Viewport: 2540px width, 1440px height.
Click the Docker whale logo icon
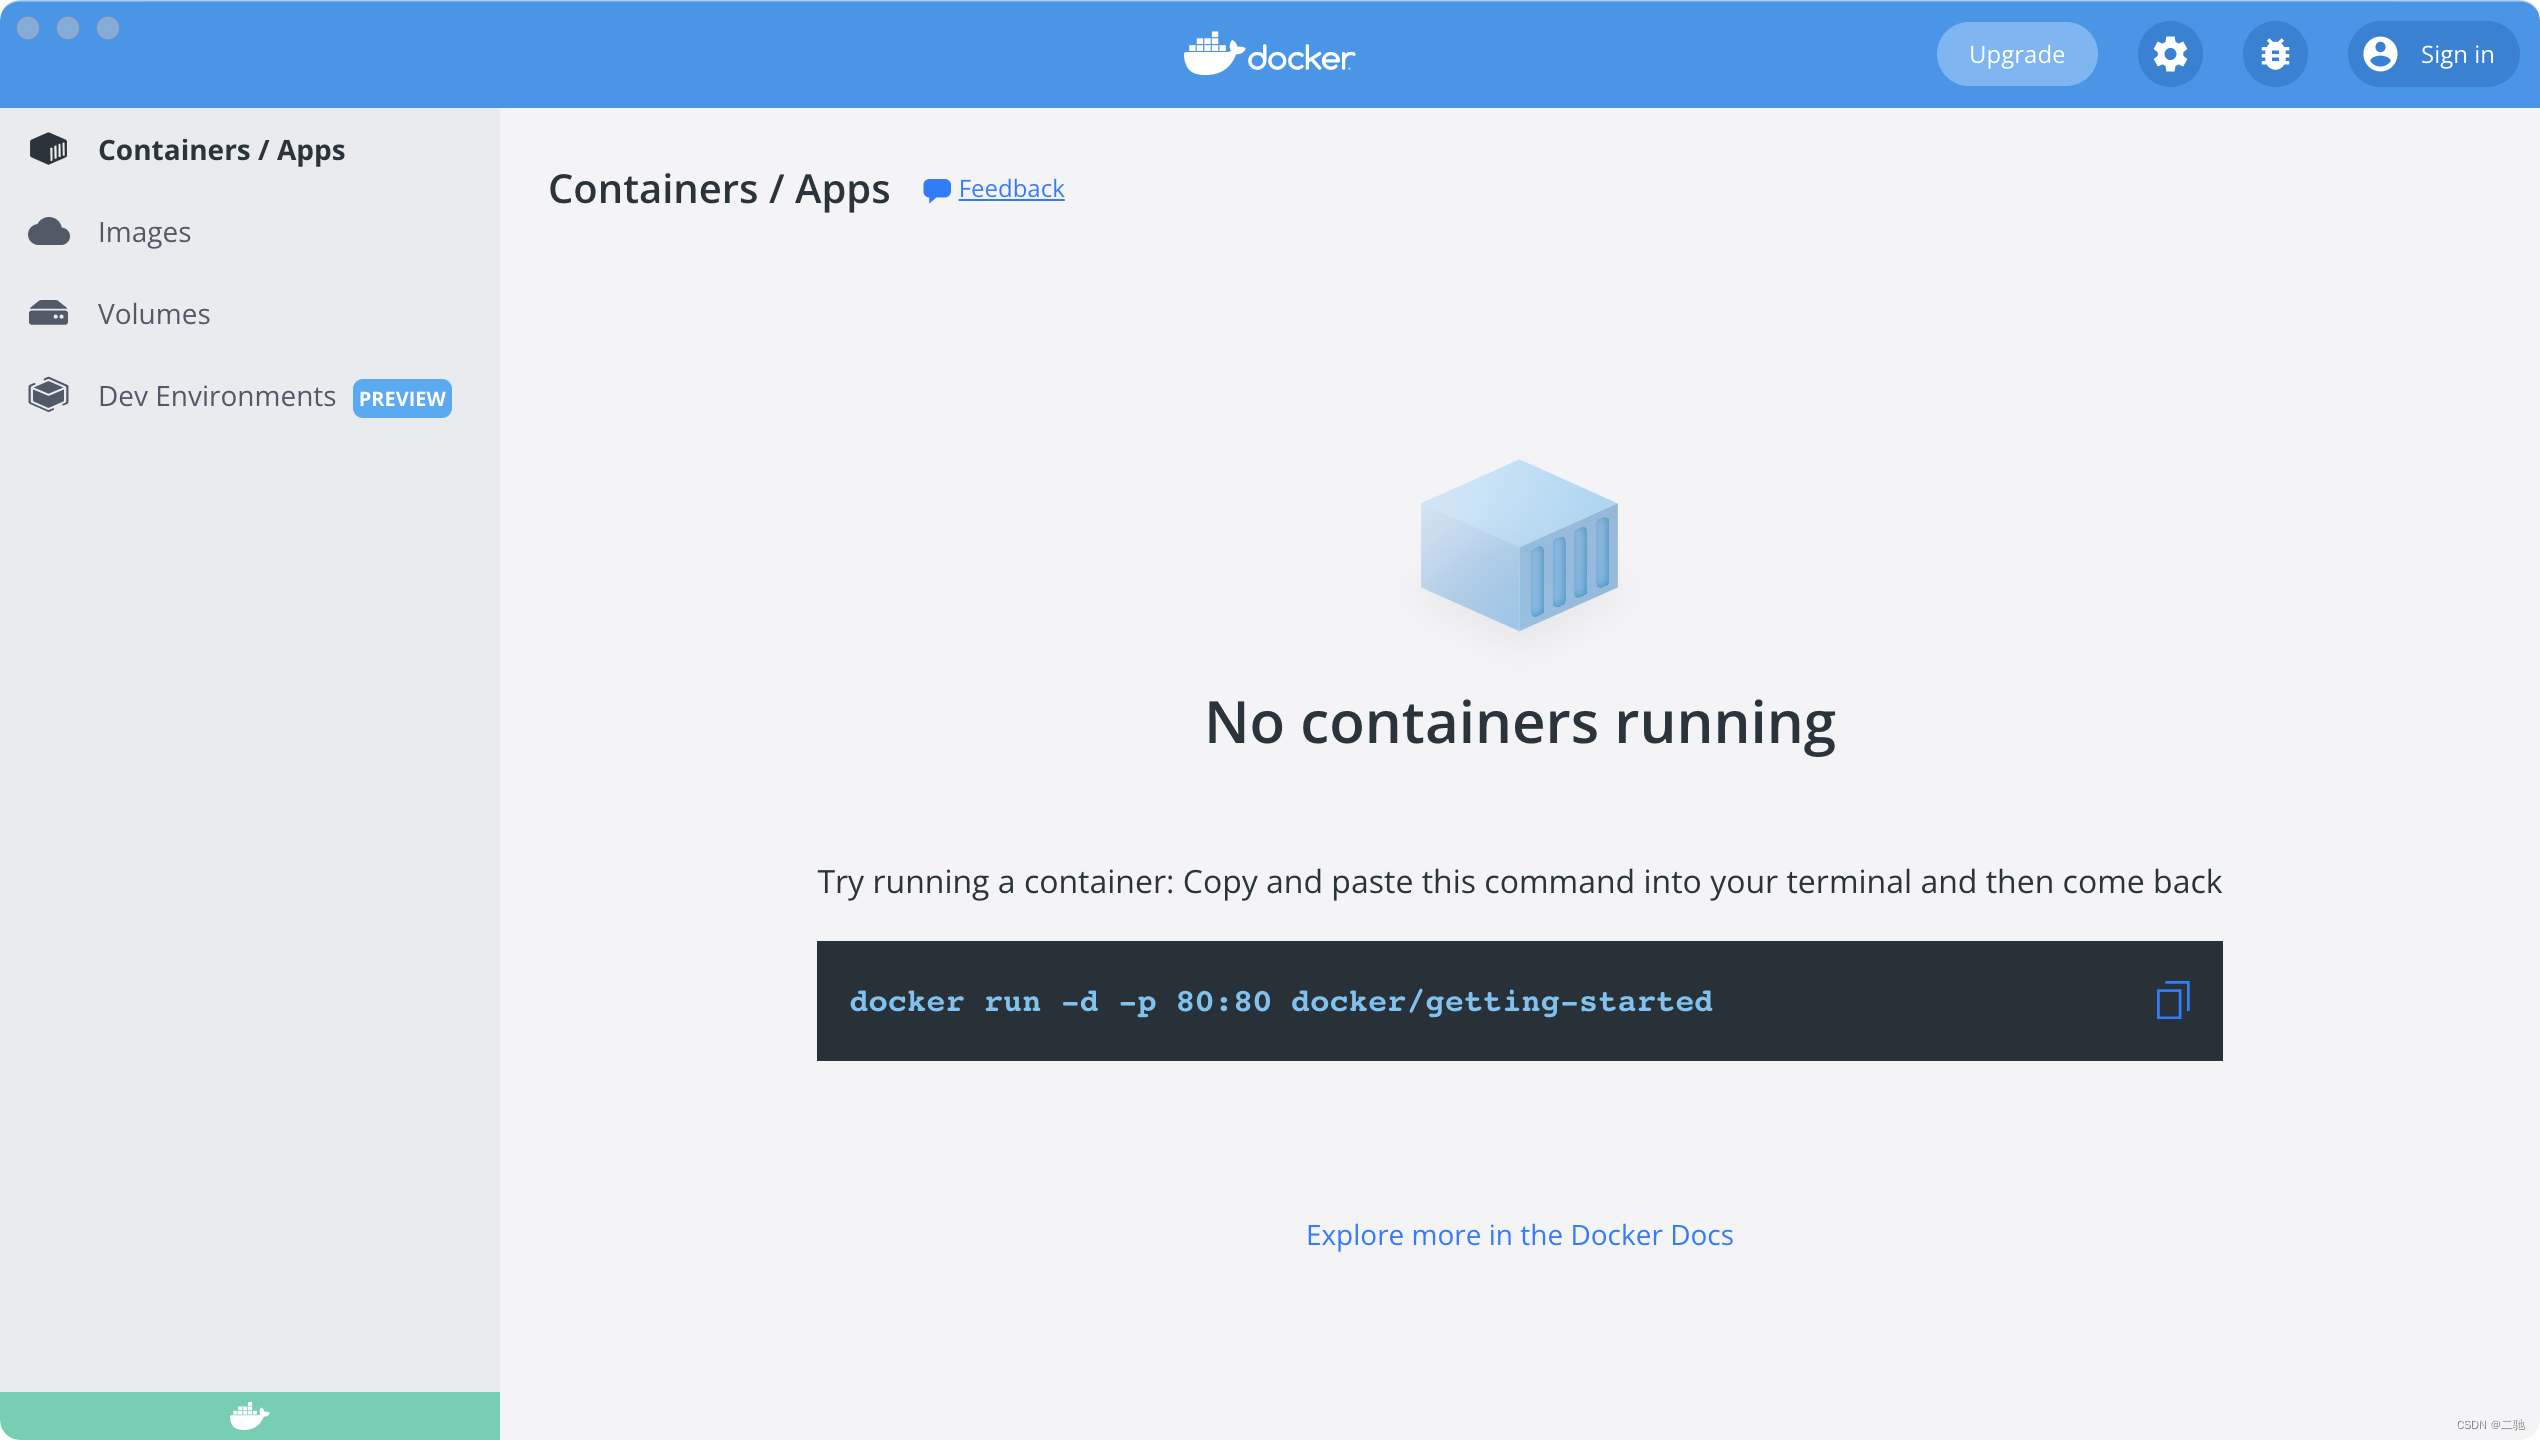click(x=1209, y=54)
